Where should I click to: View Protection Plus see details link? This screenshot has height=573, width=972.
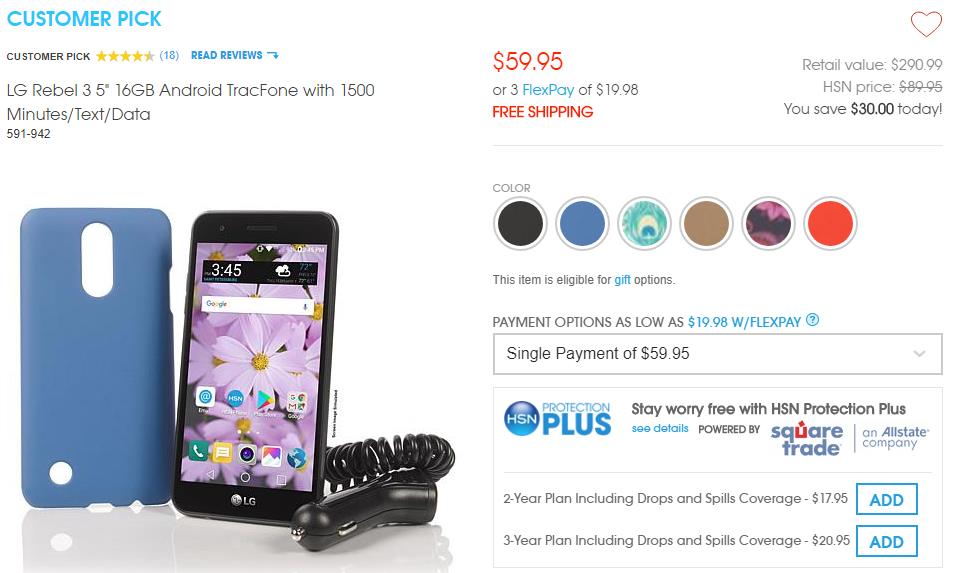(x=660, y=429)
